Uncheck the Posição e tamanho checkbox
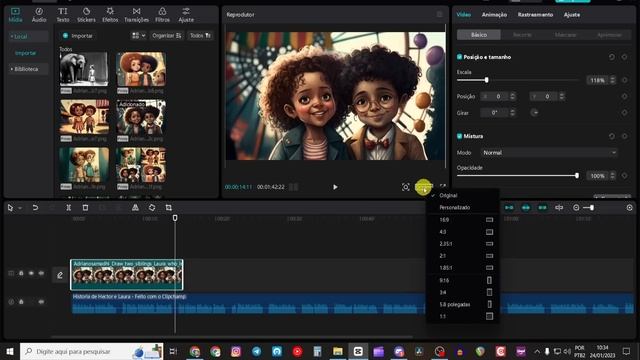 pyautogui.click(x=459, y=57)
